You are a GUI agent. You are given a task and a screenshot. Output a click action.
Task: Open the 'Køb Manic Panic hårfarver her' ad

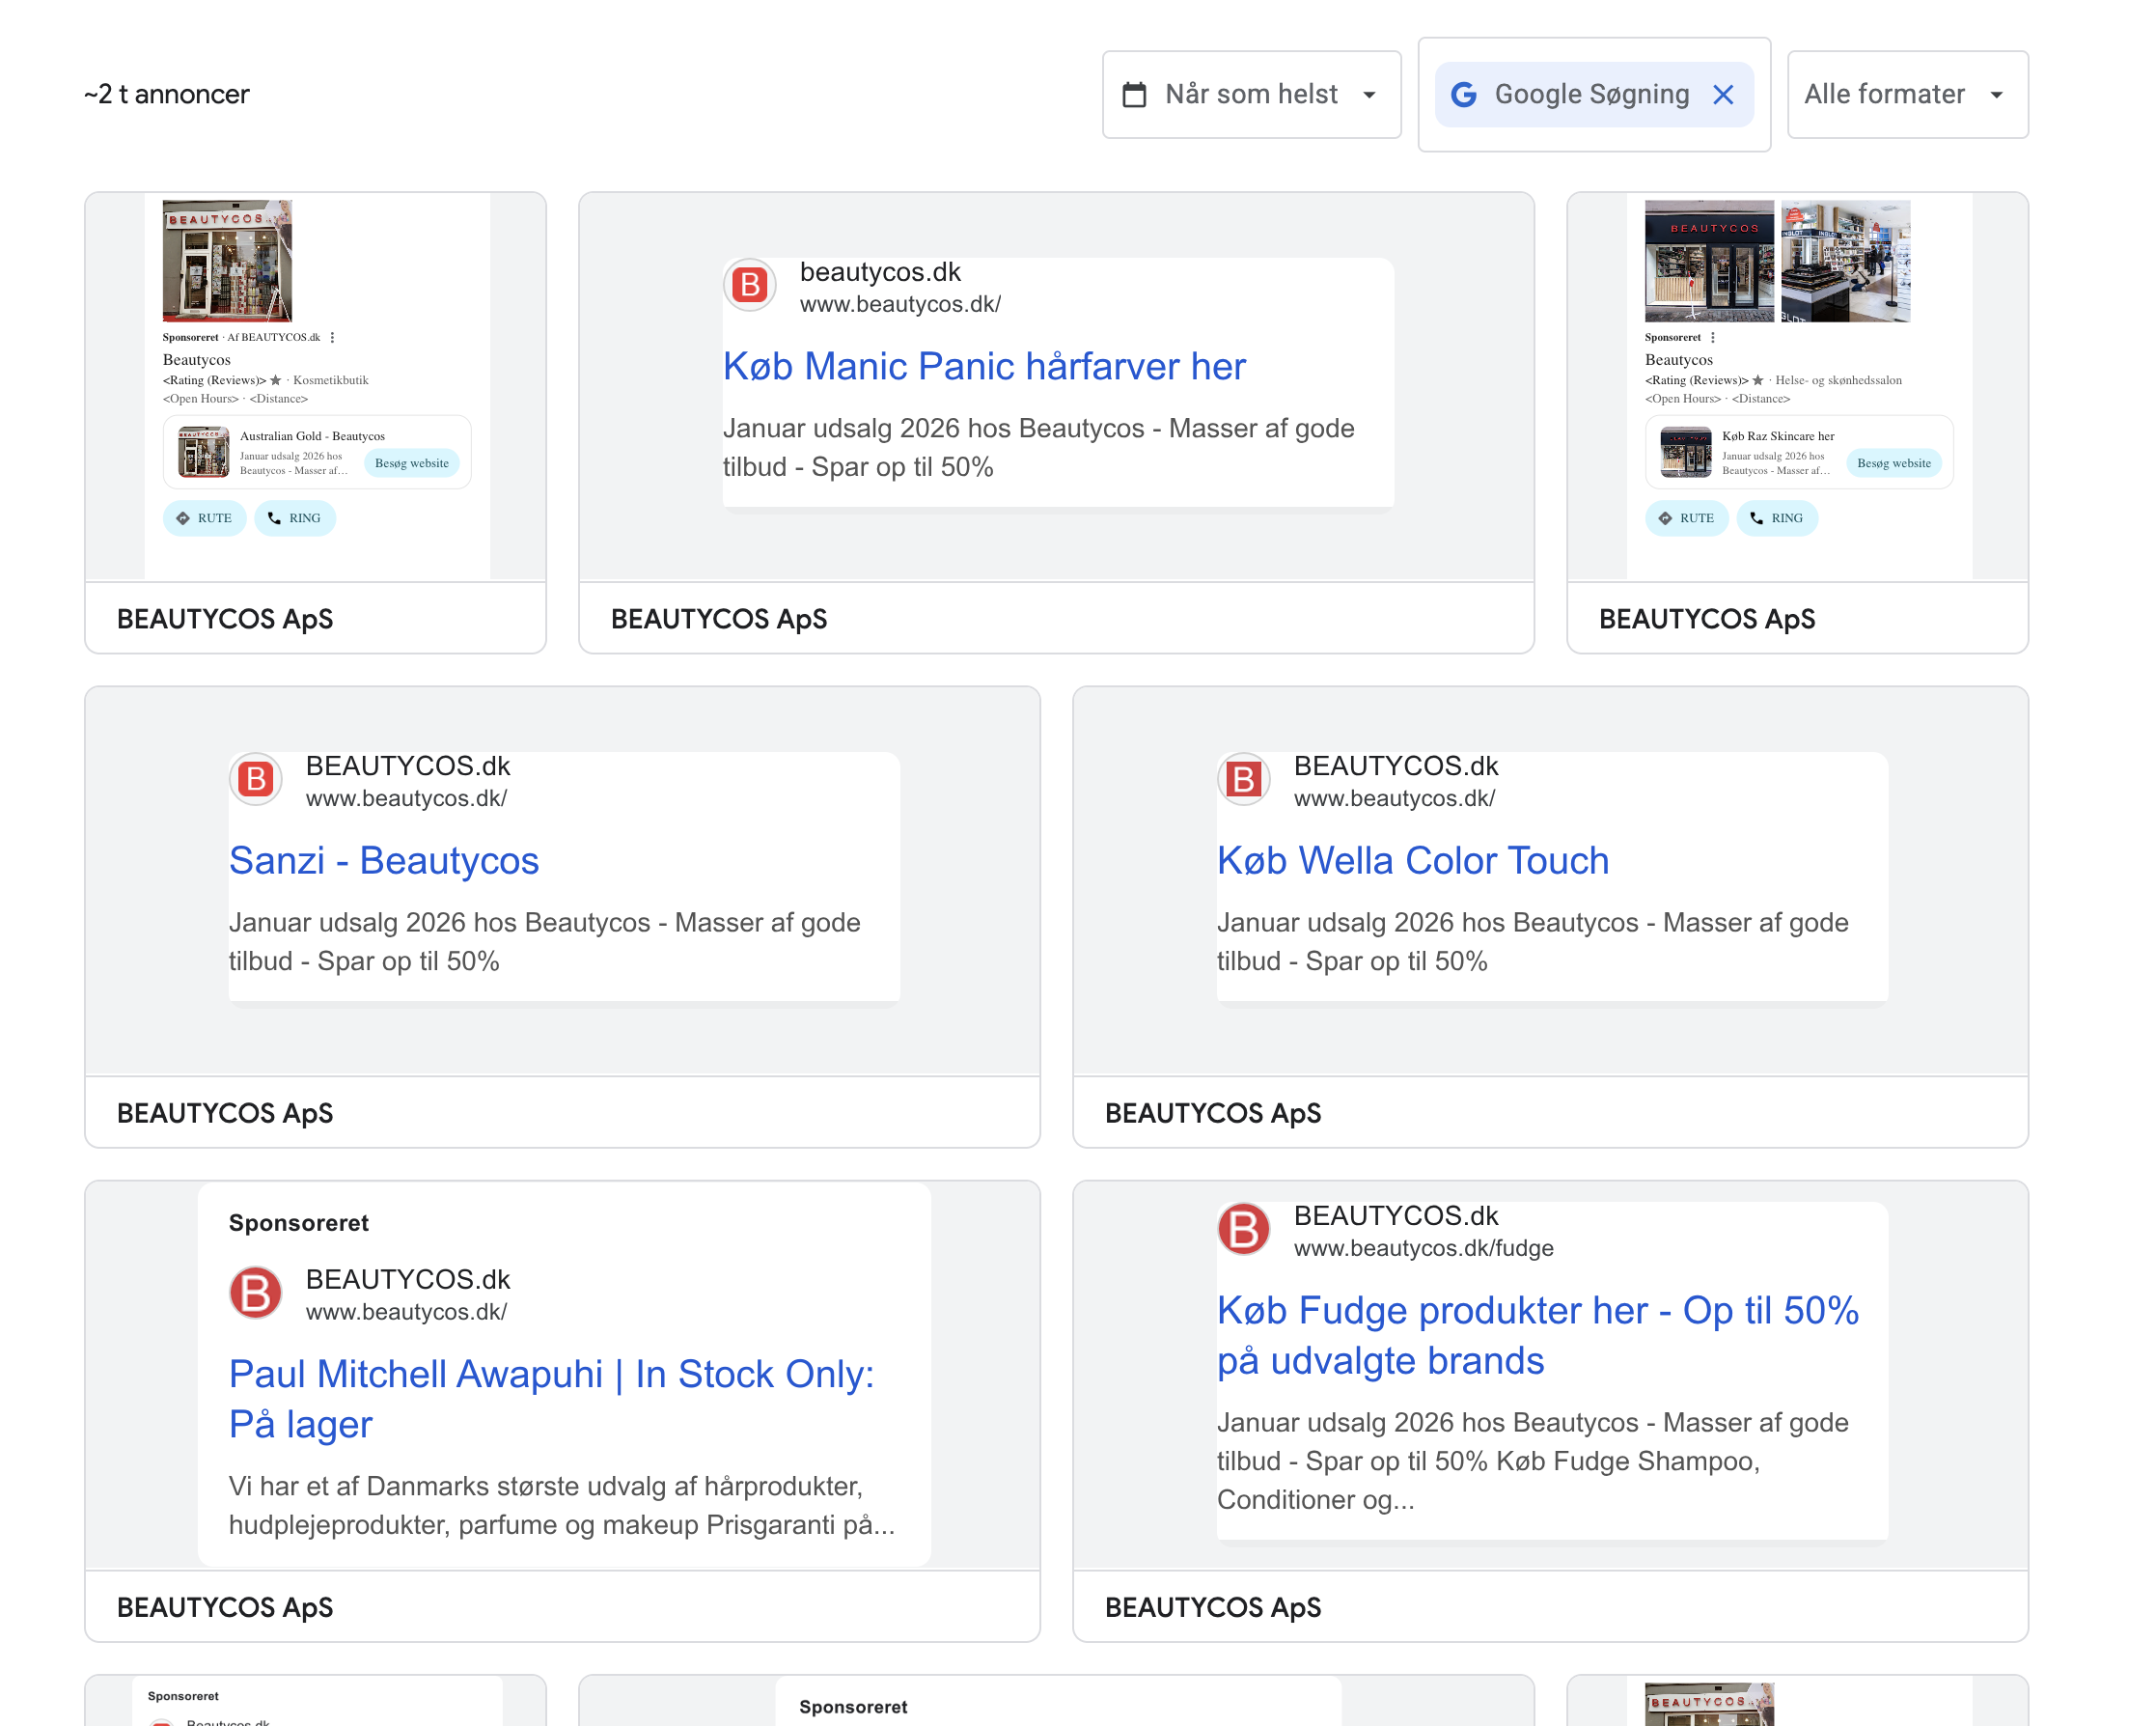click(x=984, y=366)
